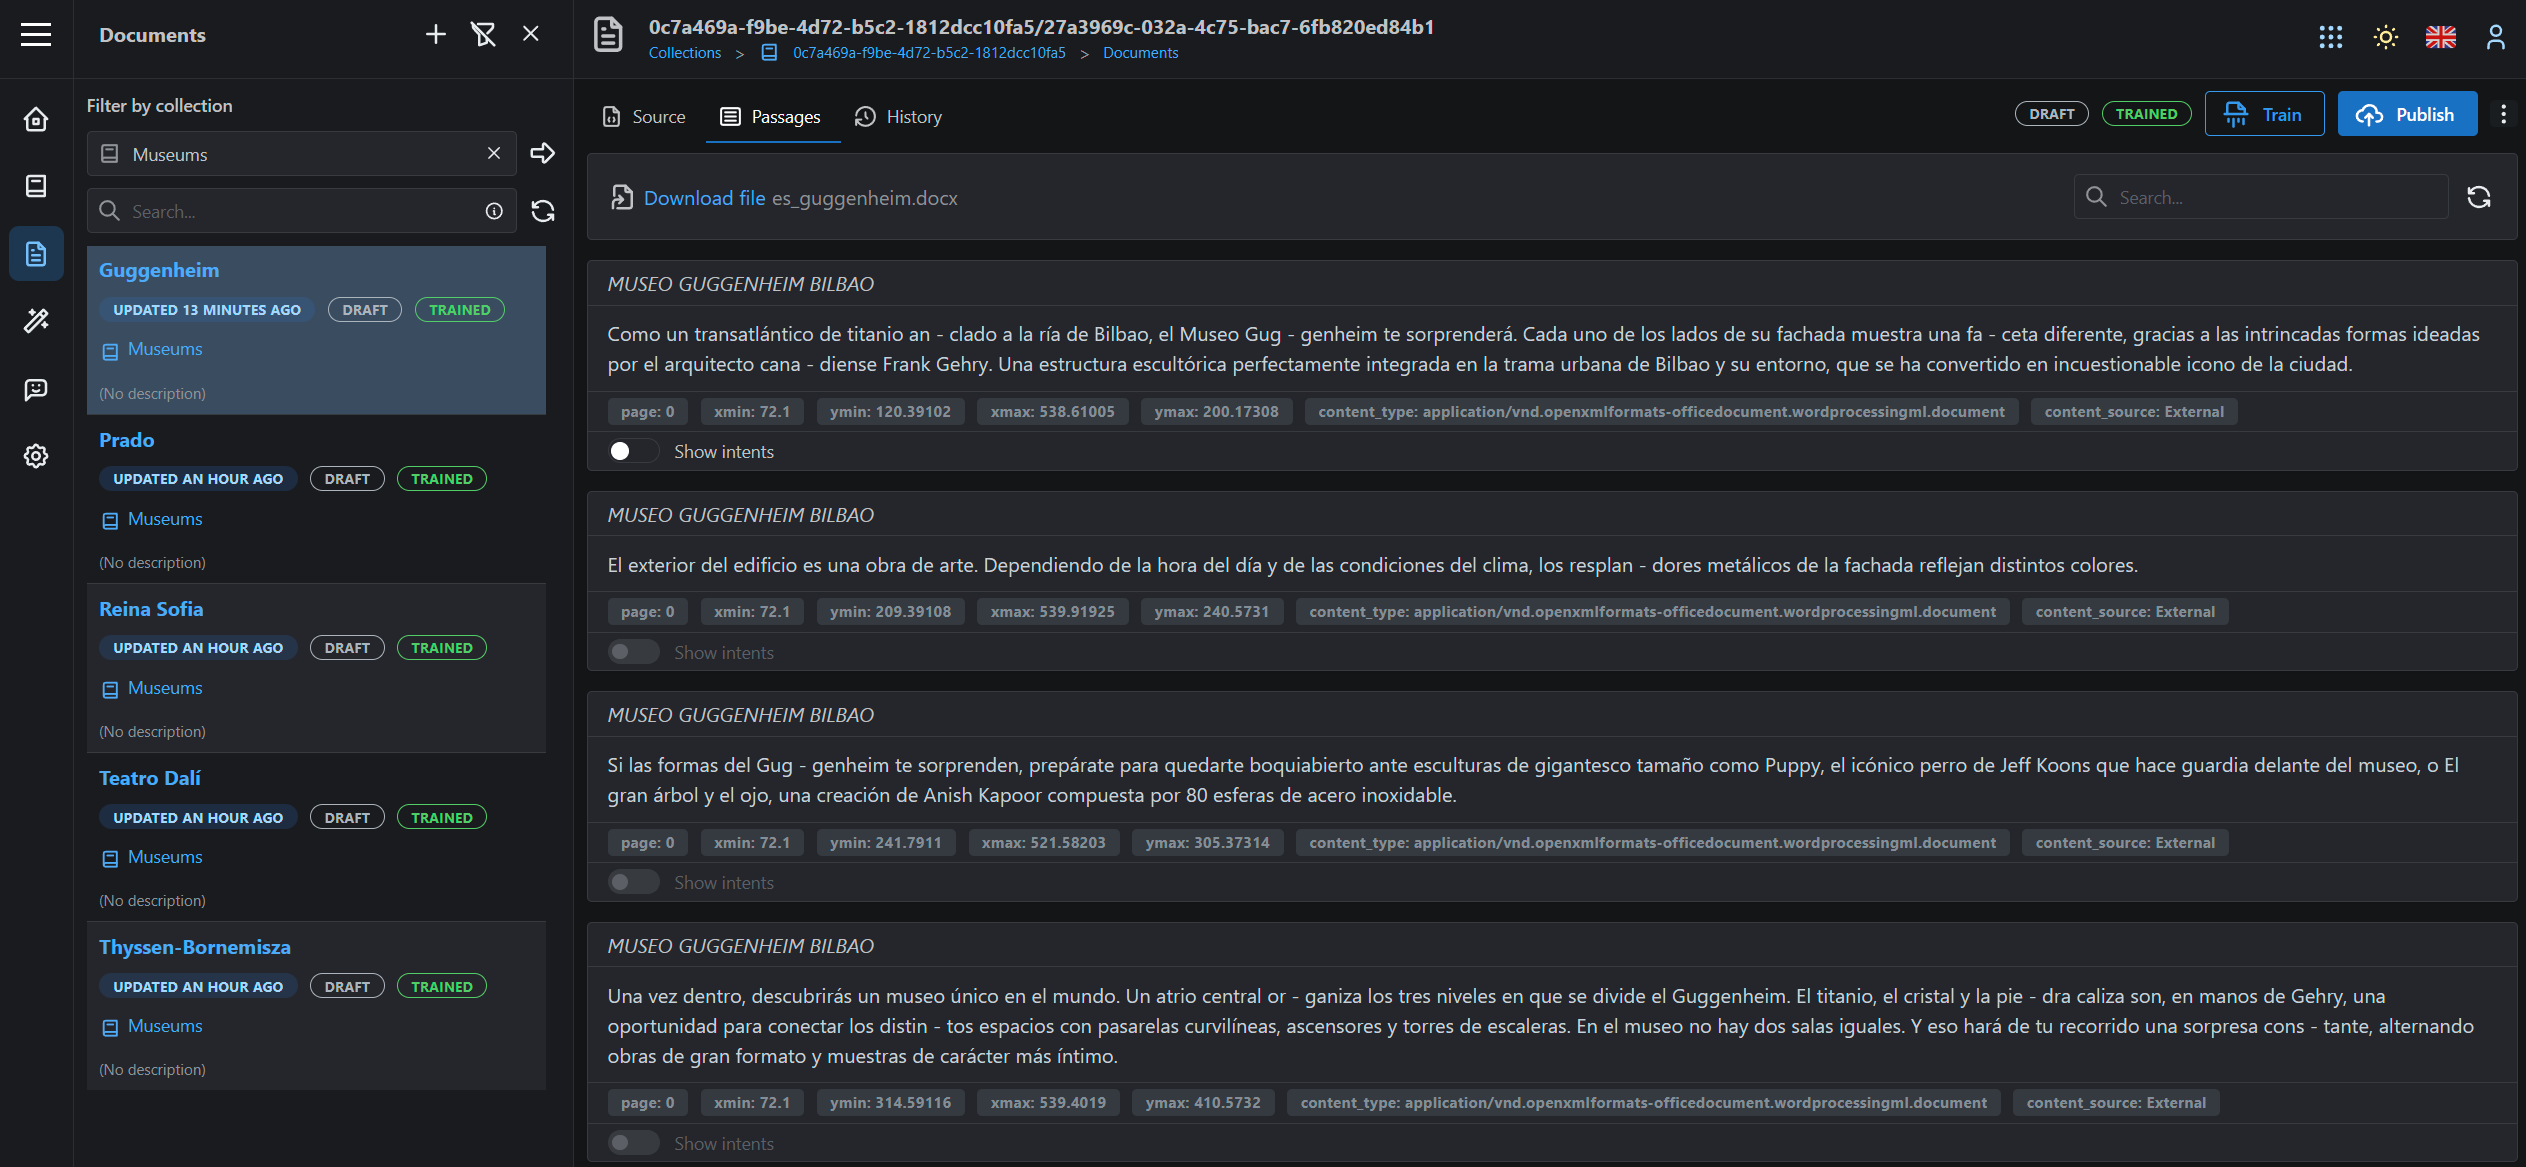Viewport: 2526px width, 1167px height.
Task: Open Museums link under Teatro Dalí
Action: tap(165, 857)
